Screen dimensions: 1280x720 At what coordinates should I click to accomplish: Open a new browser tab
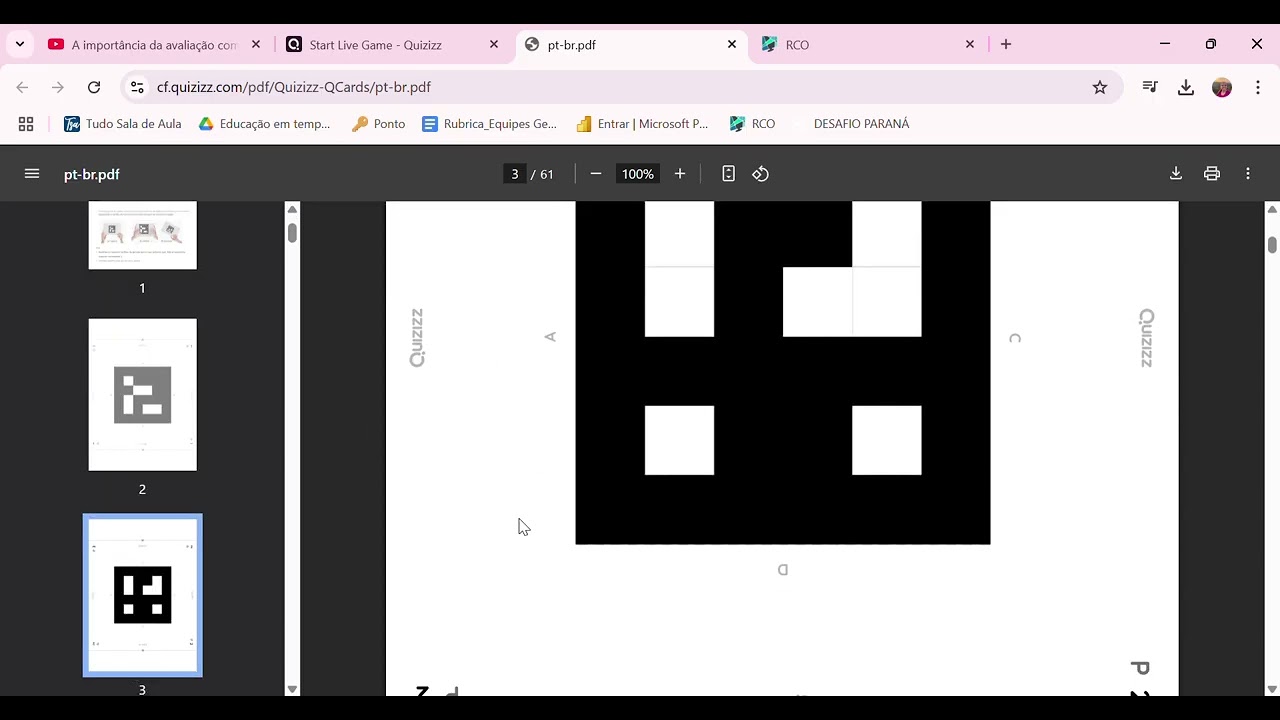(x=1006, y=45)
